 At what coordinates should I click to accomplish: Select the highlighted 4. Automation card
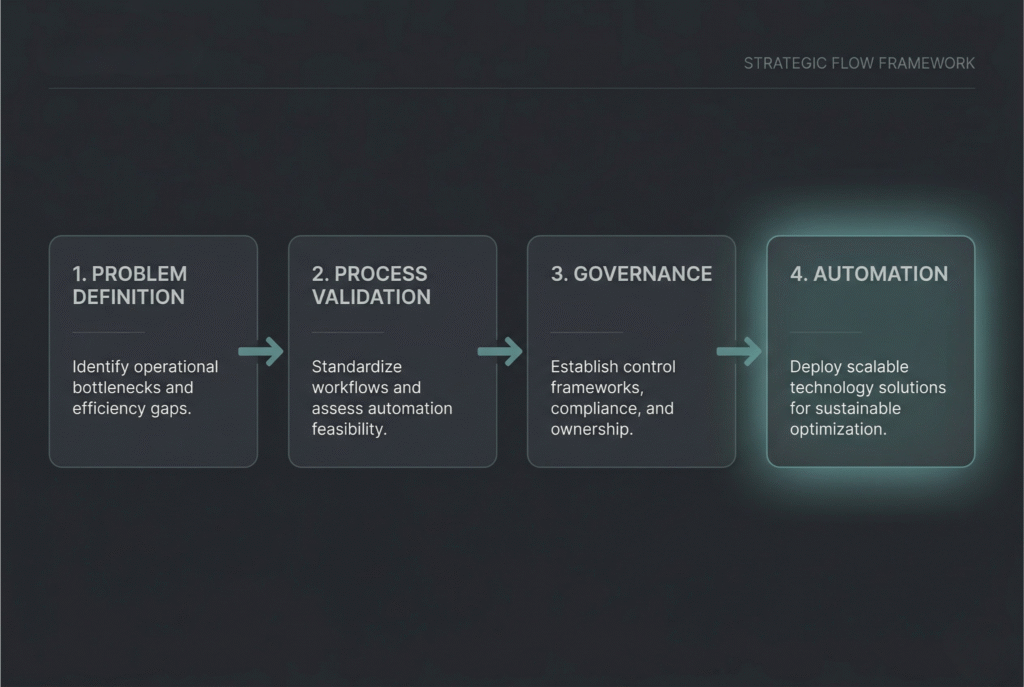pyautogui.click(x=870, y=350)
